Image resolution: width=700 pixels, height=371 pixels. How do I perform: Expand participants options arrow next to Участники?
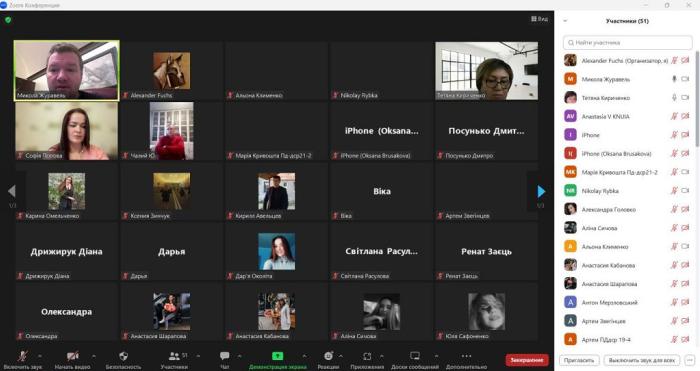(198, 356)
